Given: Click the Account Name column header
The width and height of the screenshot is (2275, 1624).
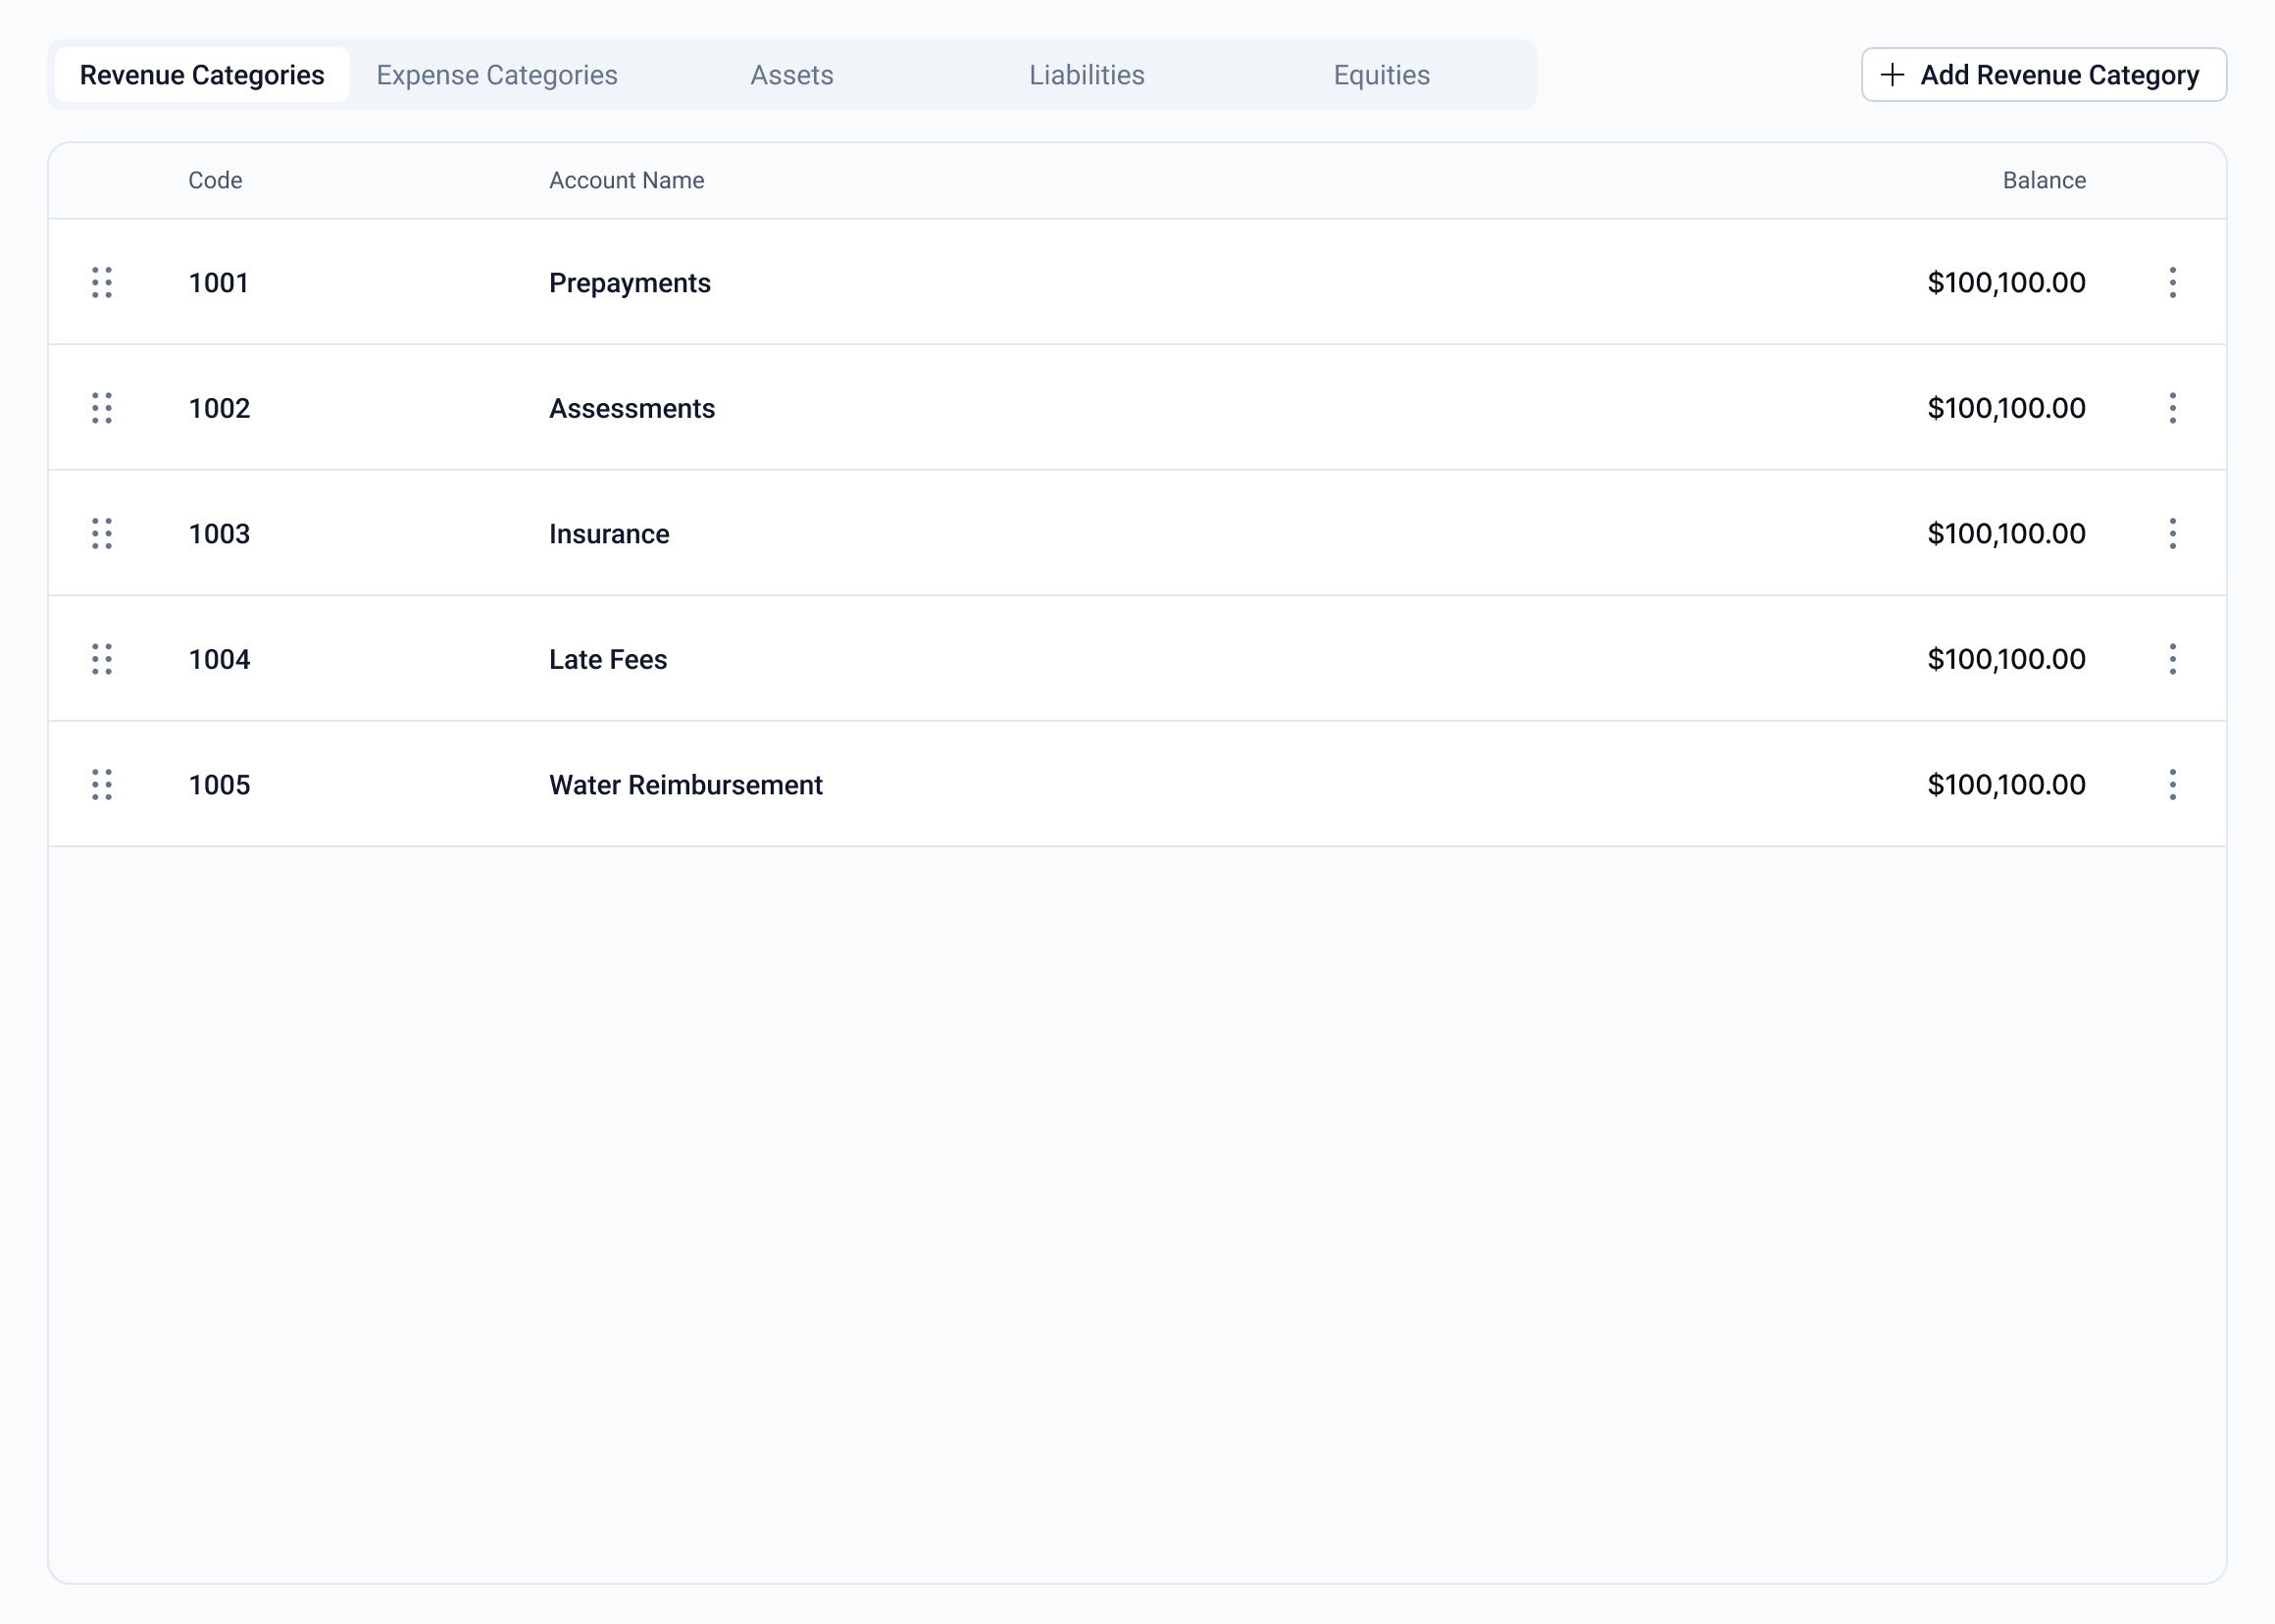Looking at the screenshot, I should [626, 180].
